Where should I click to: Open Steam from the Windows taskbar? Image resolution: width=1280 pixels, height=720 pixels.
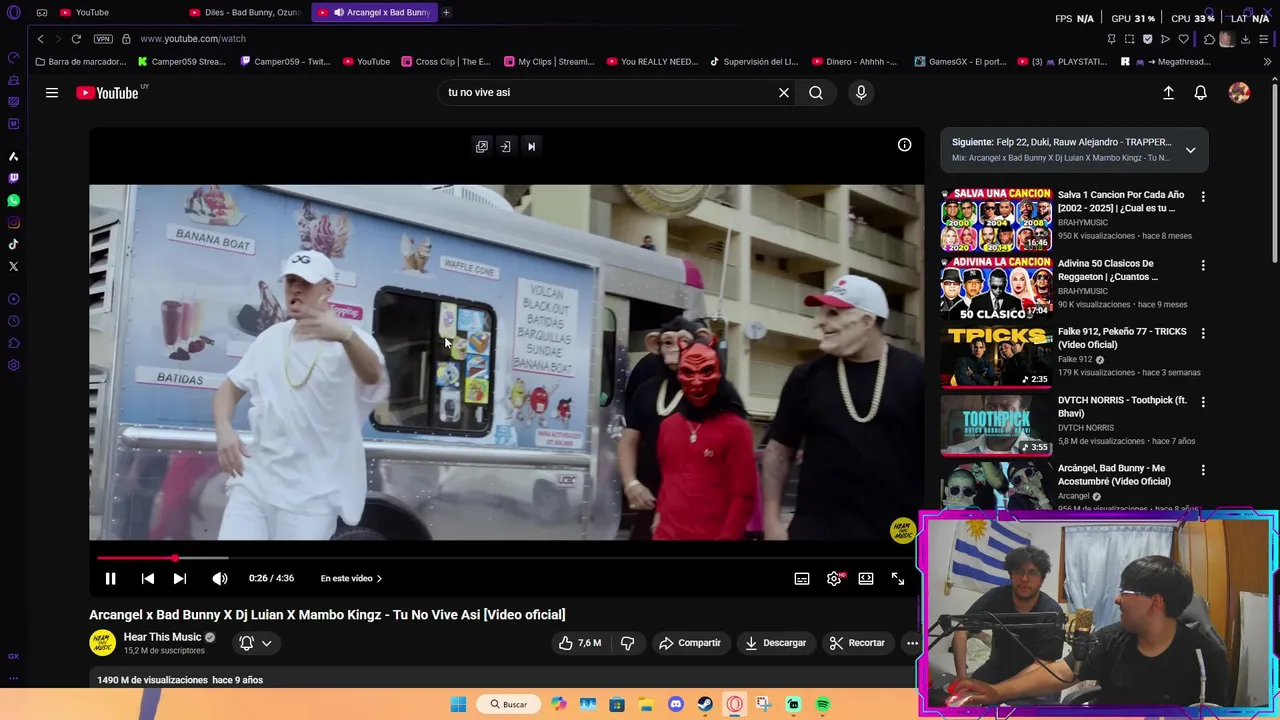pos(705,704)
